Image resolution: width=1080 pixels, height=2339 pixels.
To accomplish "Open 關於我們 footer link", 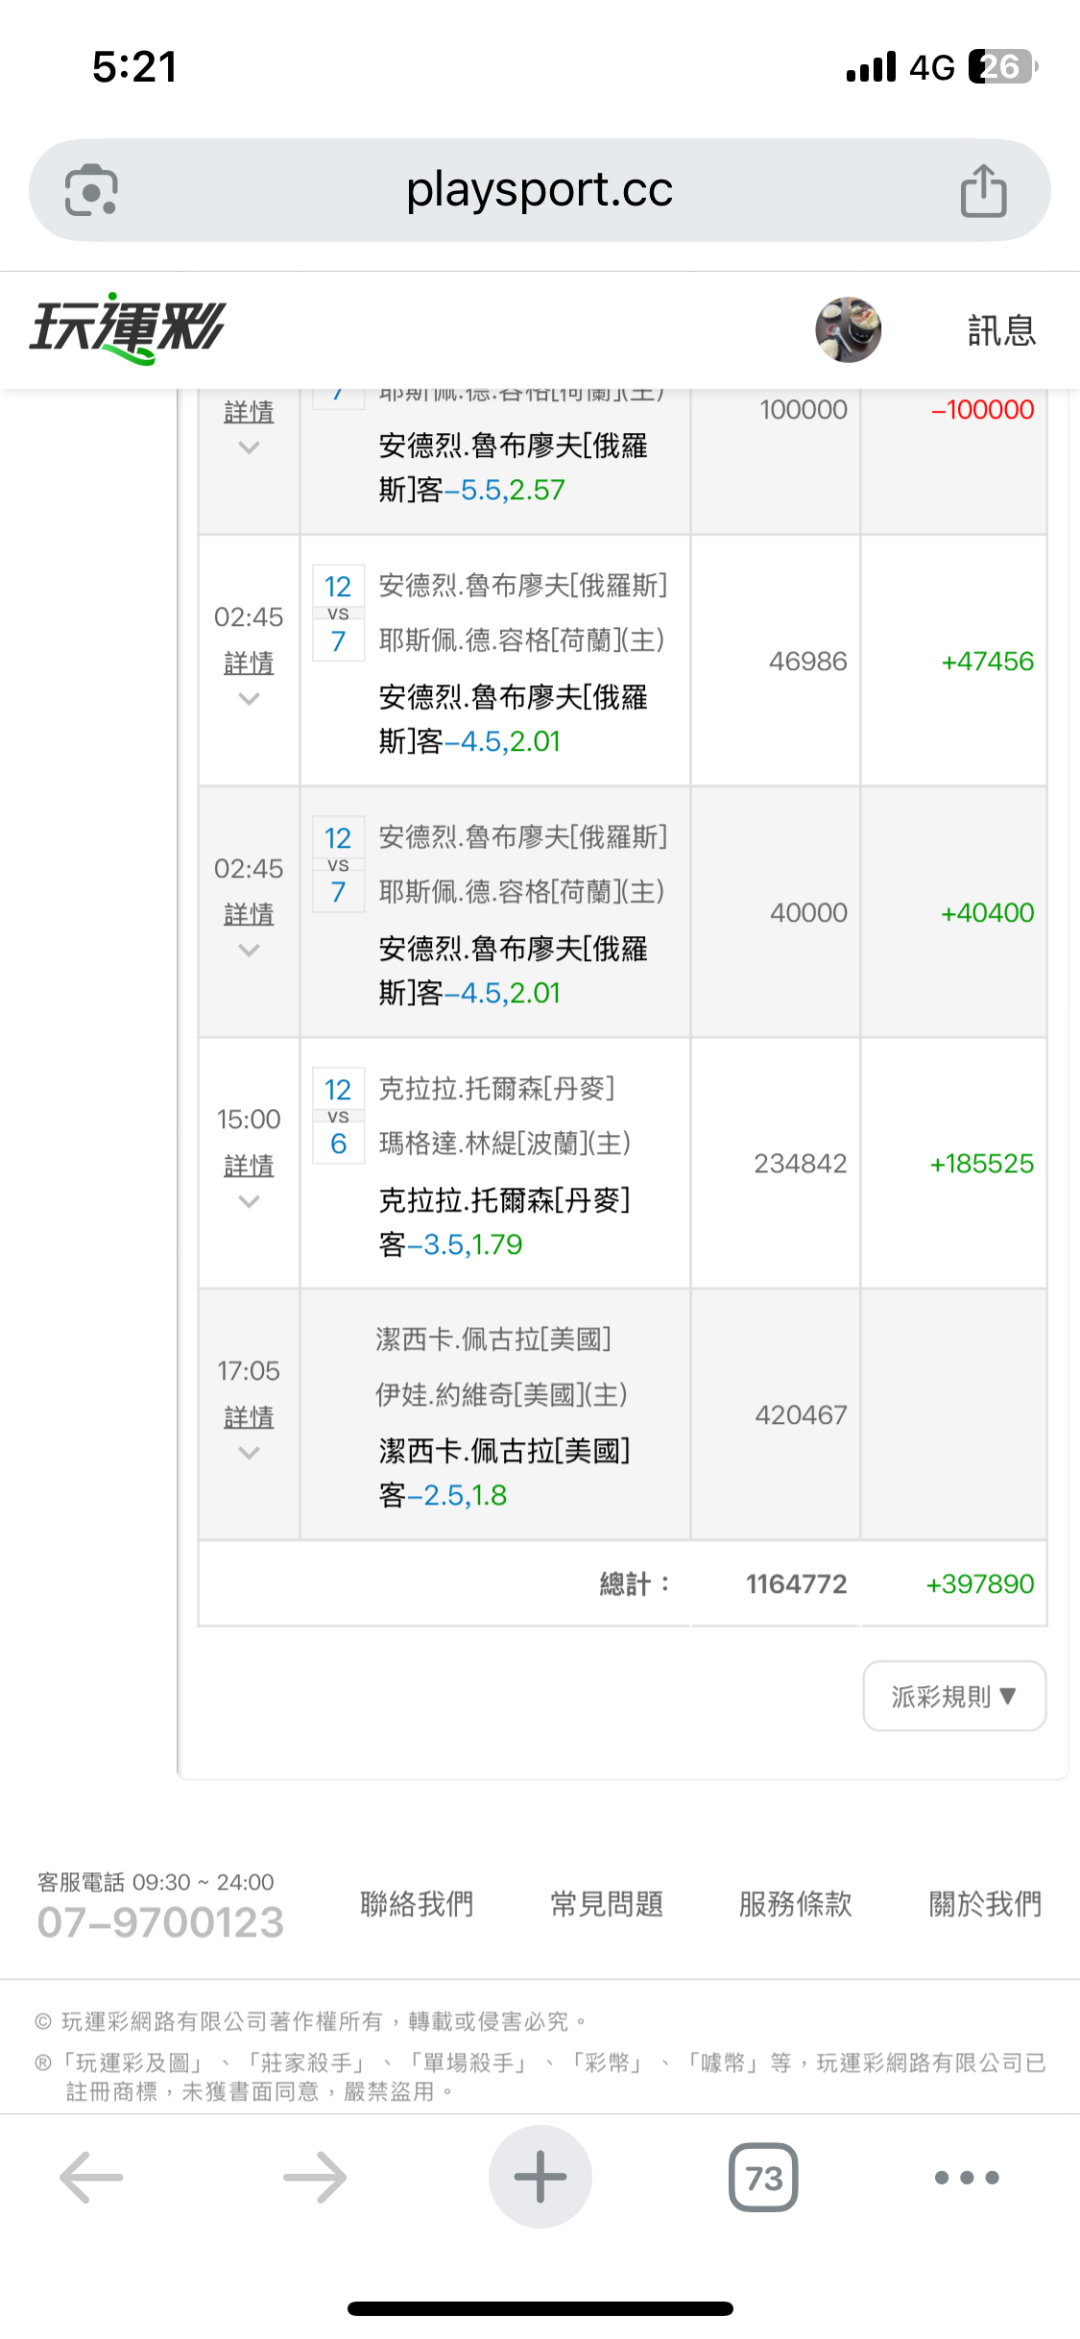I will tap(985, 1904).
